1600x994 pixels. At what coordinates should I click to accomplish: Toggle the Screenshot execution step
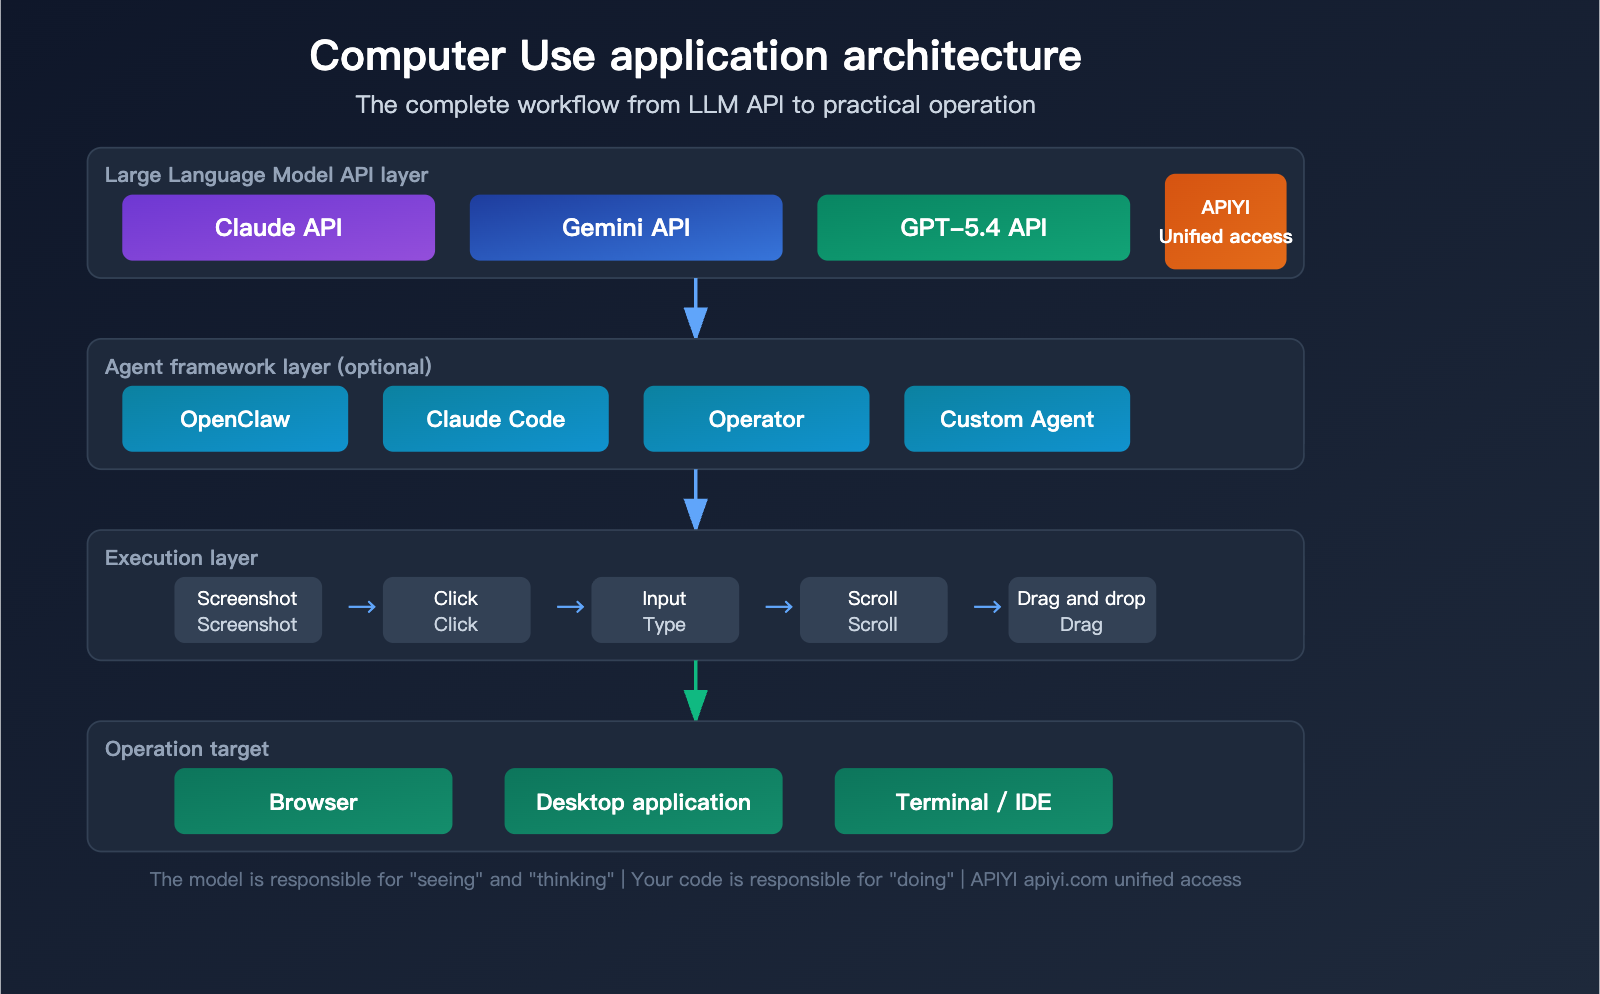pos(248,609)
